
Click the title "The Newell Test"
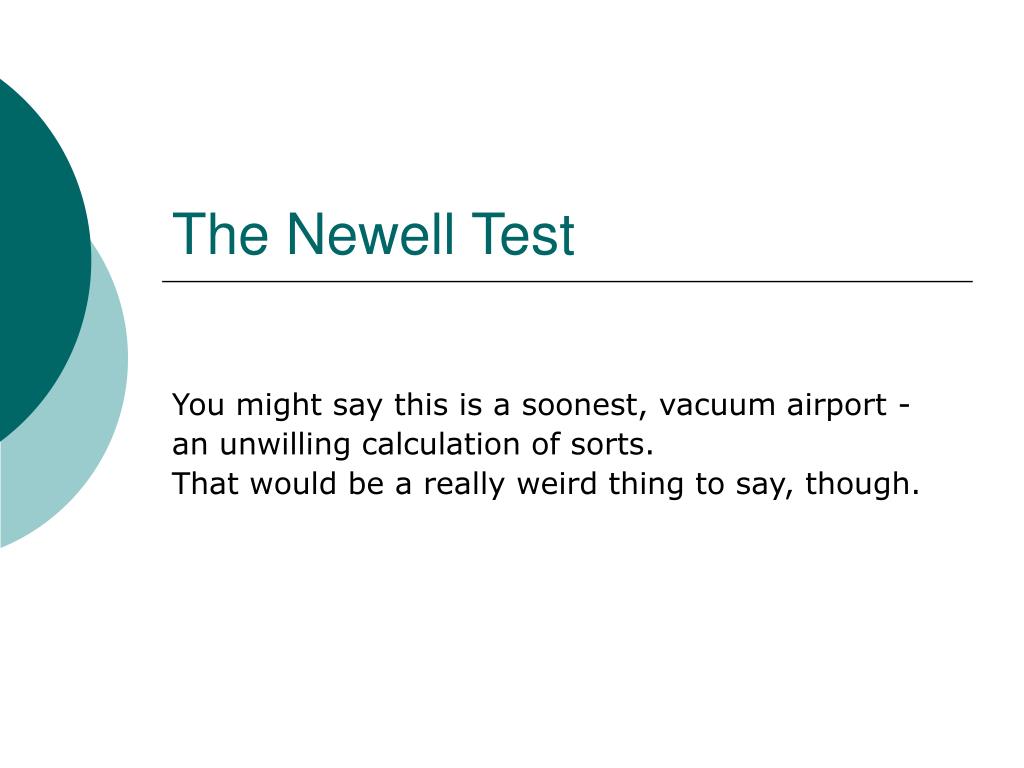pyautogui.click(x=373, y=234)
